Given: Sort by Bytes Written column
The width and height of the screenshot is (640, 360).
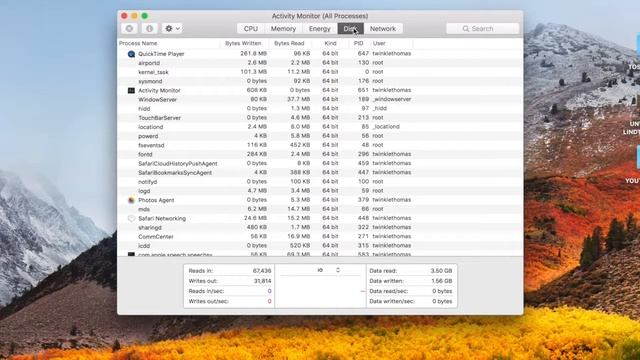Looking at the screenshot, I should (244, 43).
